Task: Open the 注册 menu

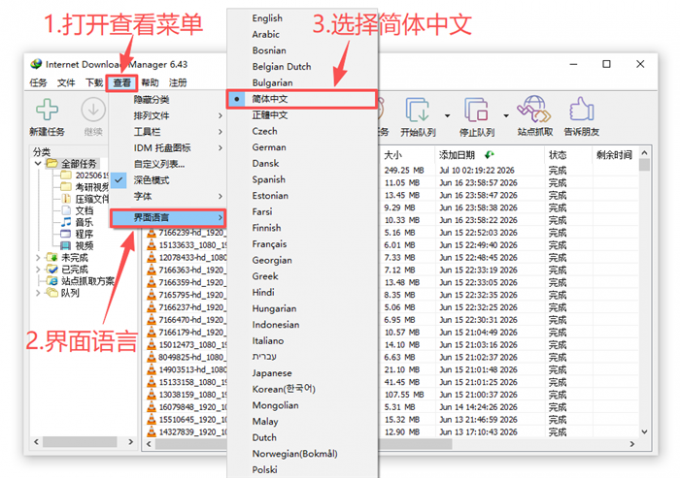Action: [178, 82]
